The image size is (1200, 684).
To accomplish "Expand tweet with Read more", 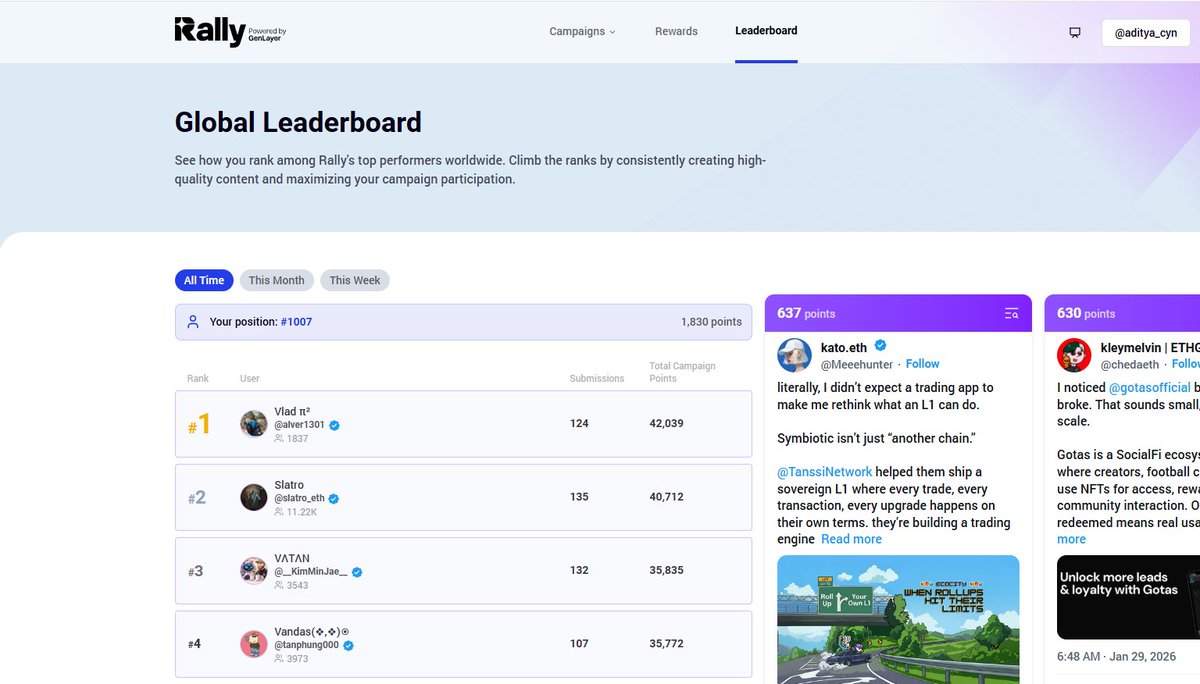I will (x=851, y=539).
